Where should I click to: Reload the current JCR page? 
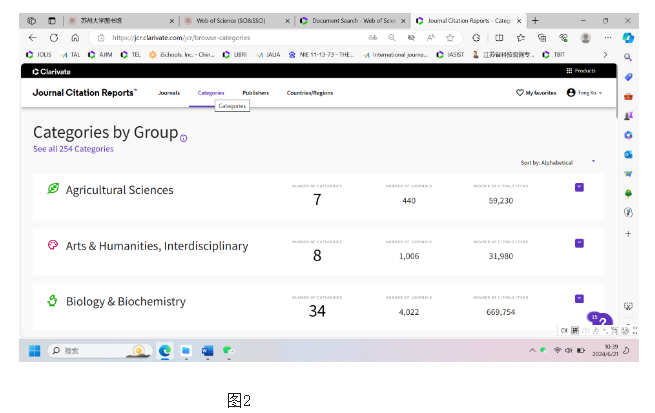[x=54, y=38]
